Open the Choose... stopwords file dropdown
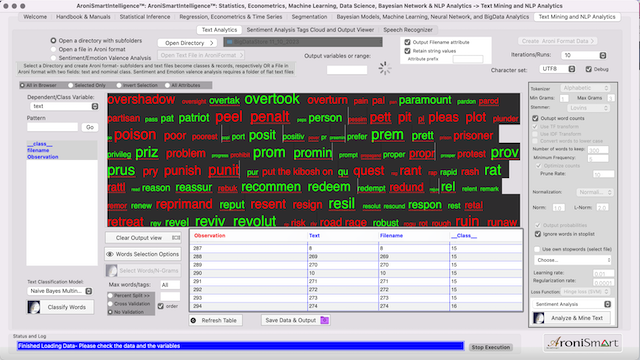The width and height of the screenshot is (640, 360). tap(573, 260)
